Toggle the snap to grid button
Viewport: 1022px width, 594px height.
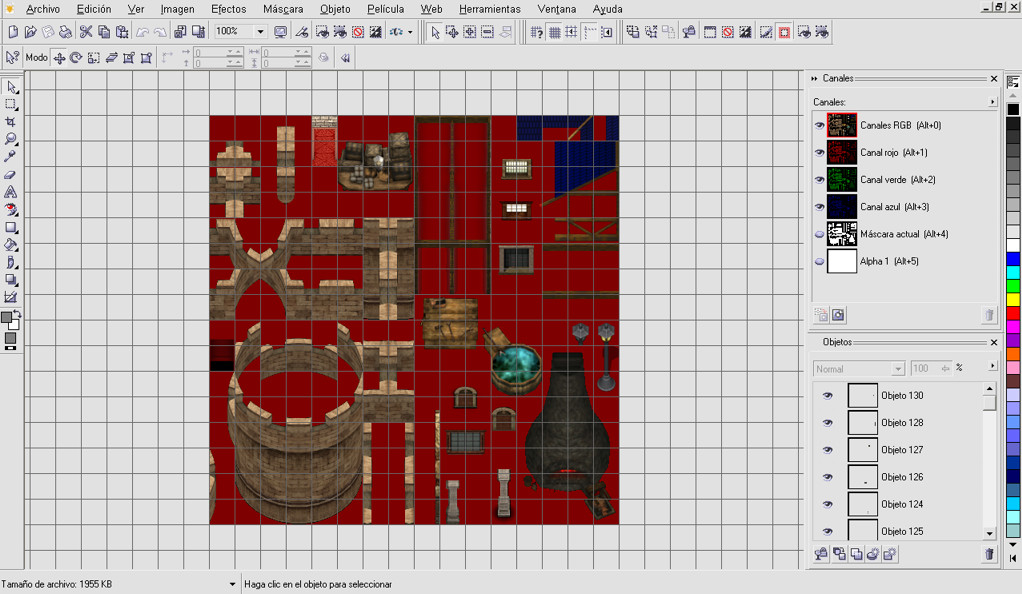pyautogui.click(x=572, y=32)
